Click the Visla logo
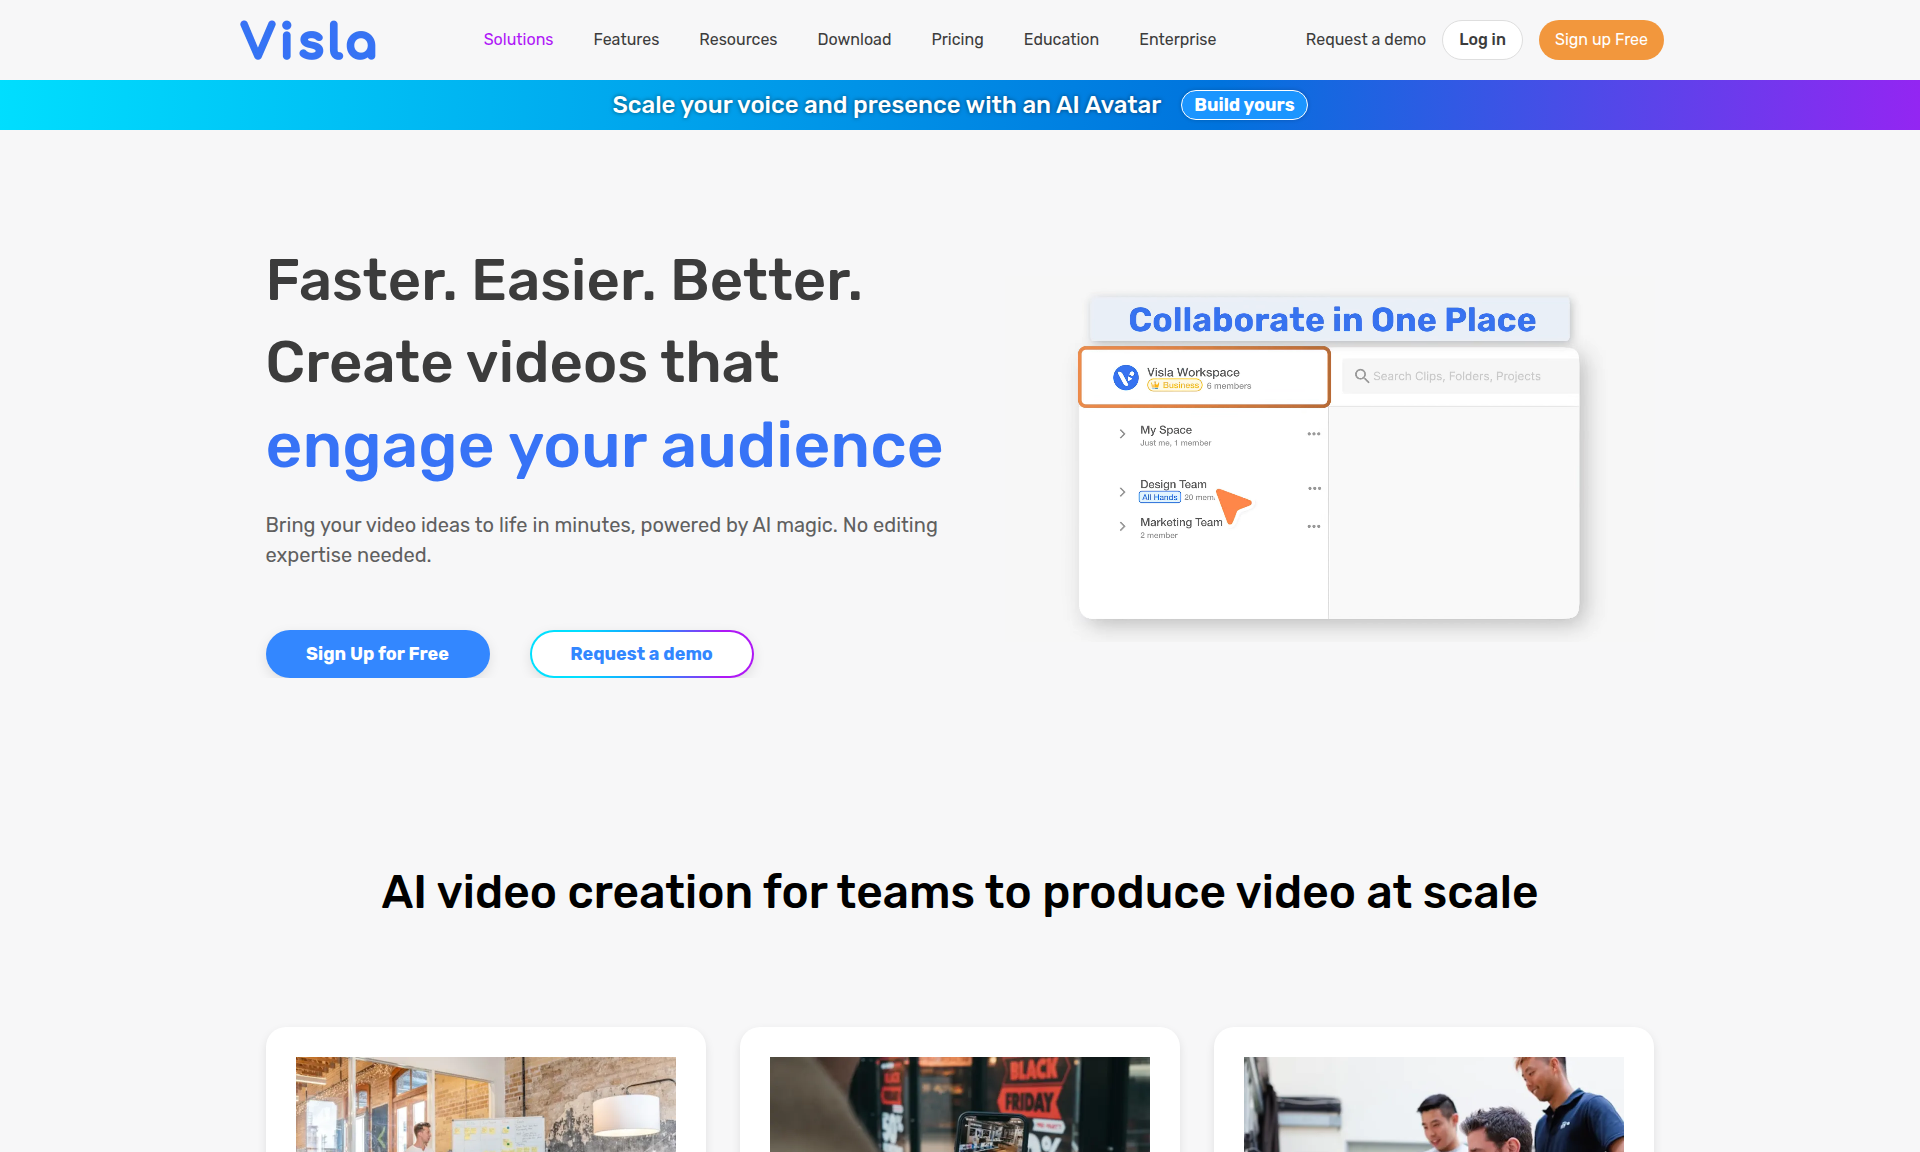The height and width of the screenshot is (1152, 1920). click(x=308, y=40)
